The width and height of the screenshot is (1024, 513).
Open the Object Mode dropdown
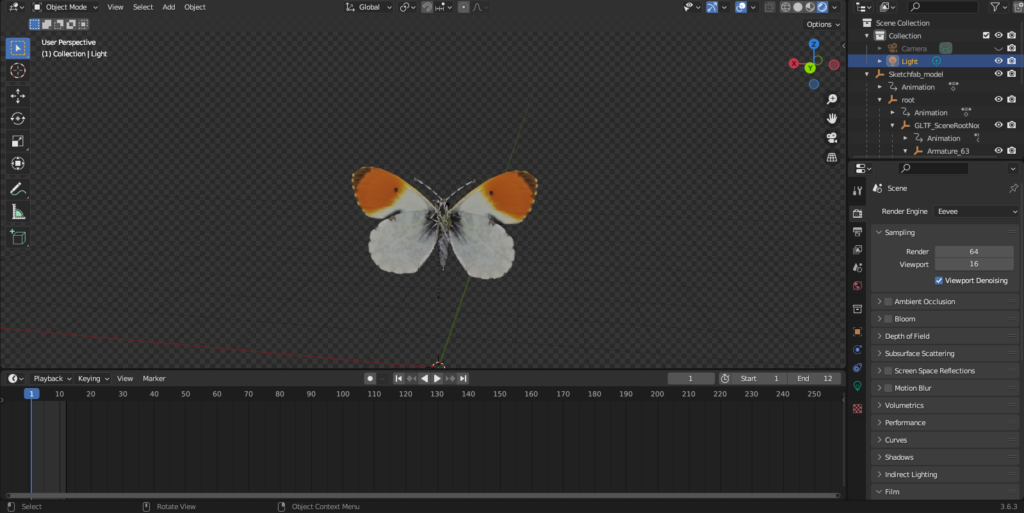(x=66, y=7)
